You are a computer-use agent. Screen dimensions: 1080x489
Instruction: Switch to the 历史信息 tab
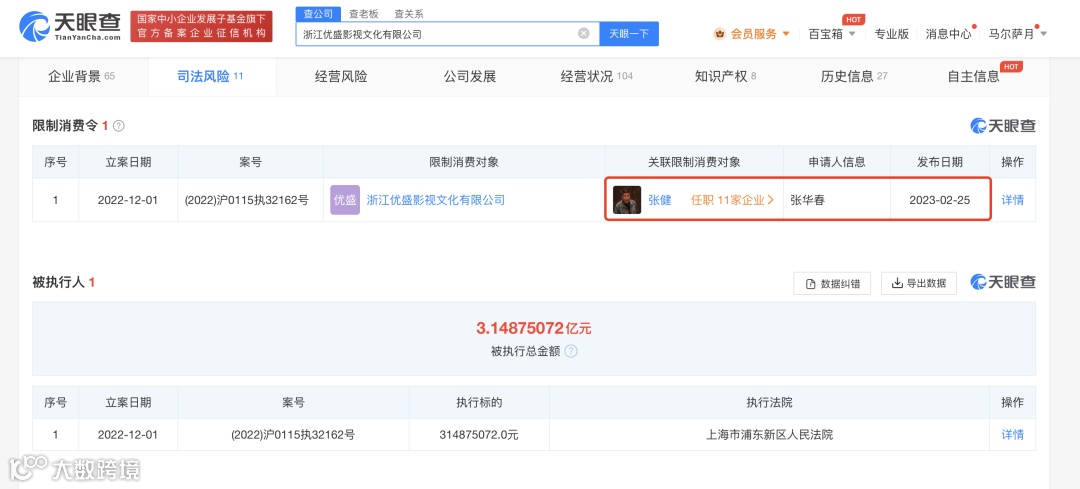(854, 76)
